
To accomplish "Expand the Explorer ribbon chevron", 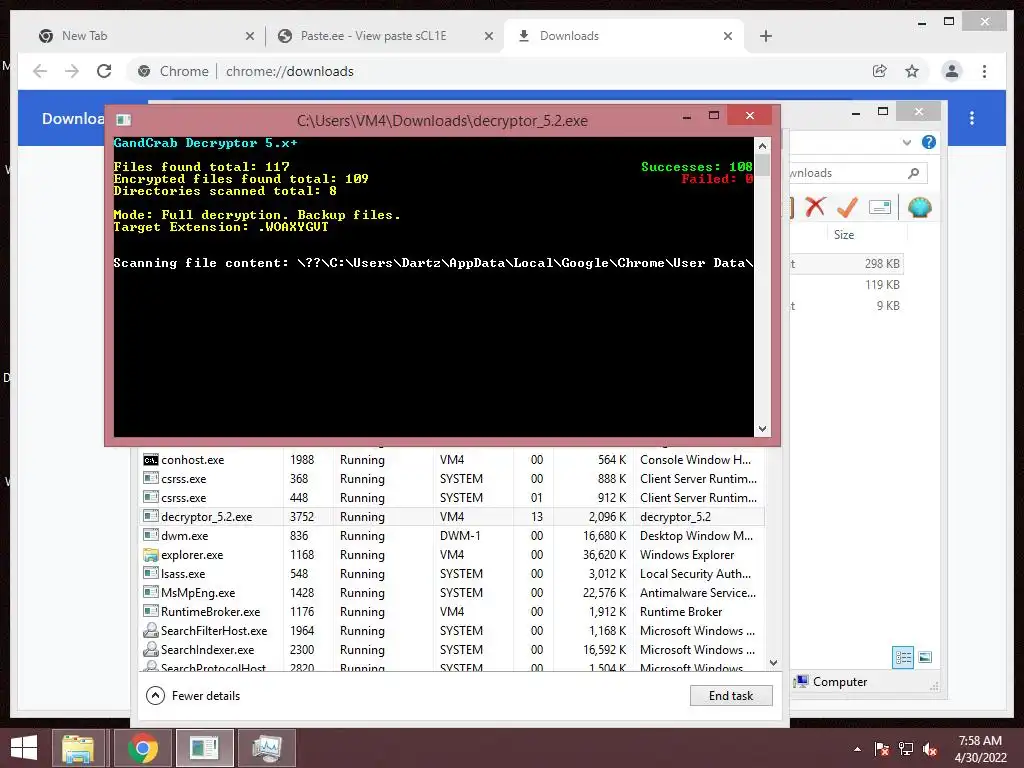I will 906,142.
